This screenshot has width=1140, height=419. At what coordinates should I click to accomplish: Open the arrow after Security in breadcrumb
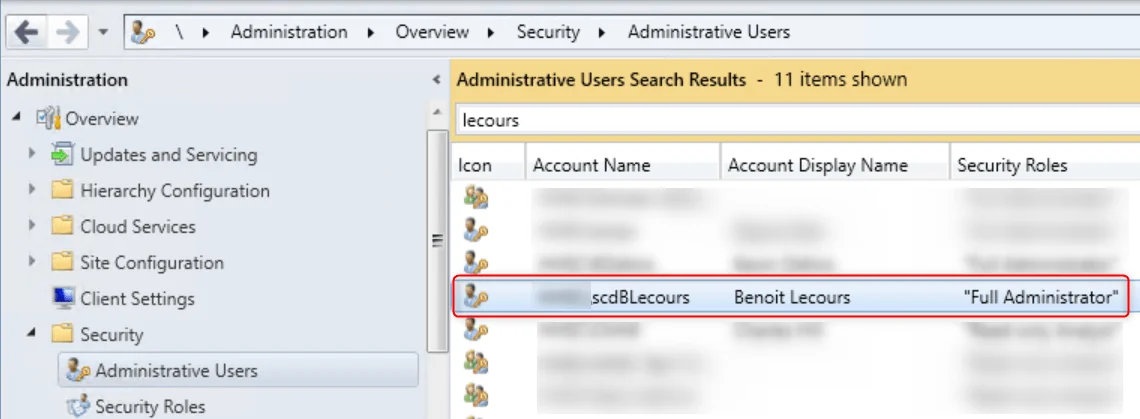tap(604, 33)
